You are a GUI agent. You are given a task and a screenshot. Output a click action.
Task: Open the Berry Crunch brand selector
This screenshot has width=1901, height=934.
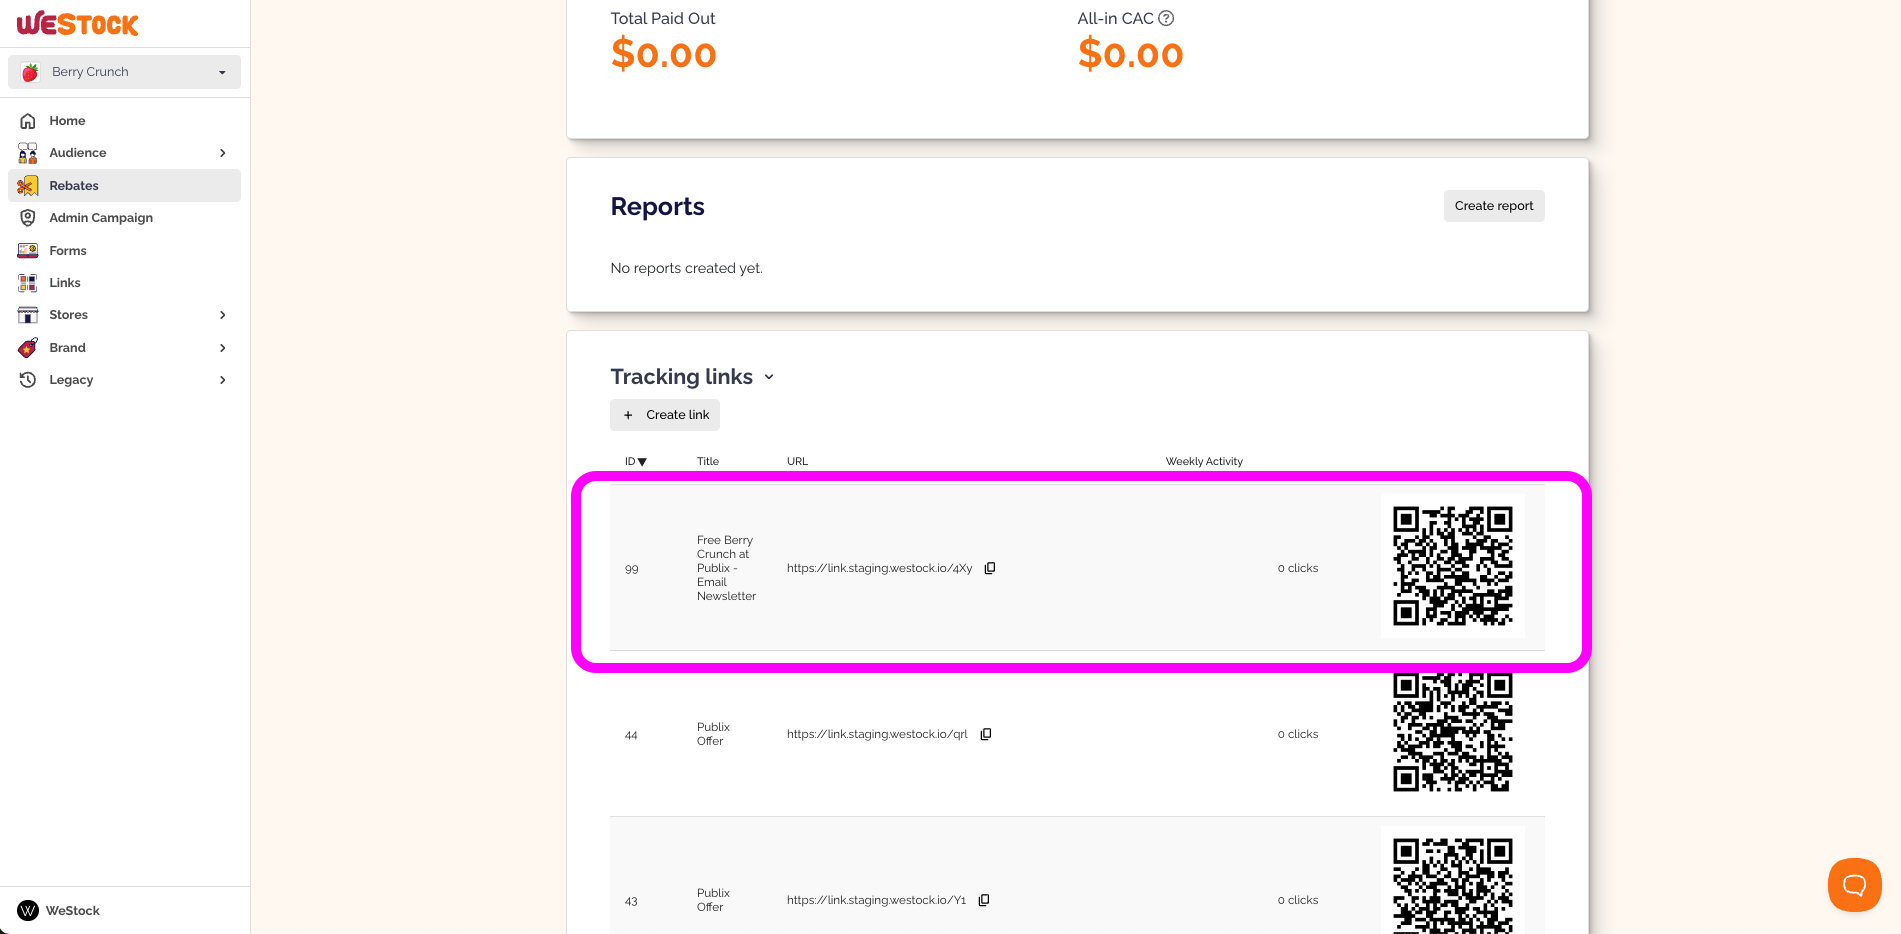[125, 72]
